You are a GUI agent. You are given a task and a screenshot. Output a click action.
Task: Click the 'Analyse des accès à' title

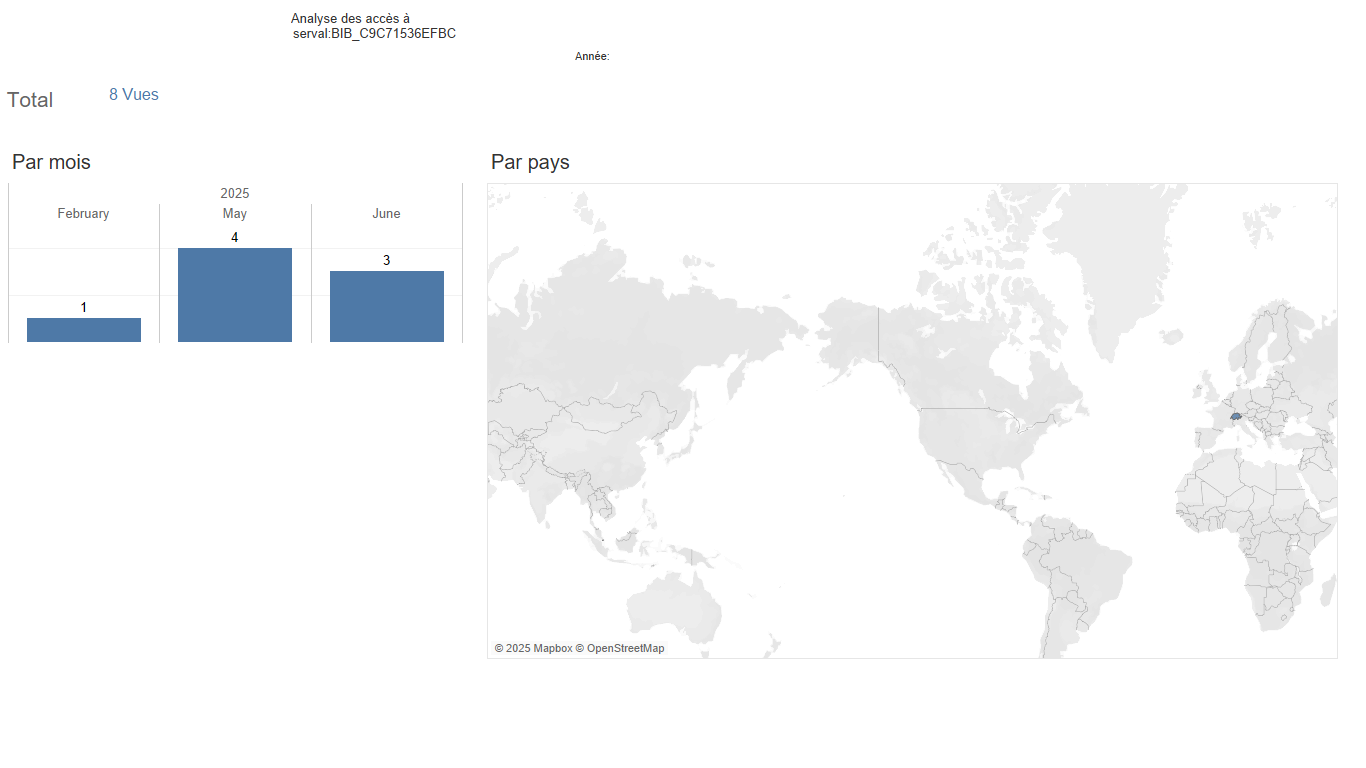point(350,19)
